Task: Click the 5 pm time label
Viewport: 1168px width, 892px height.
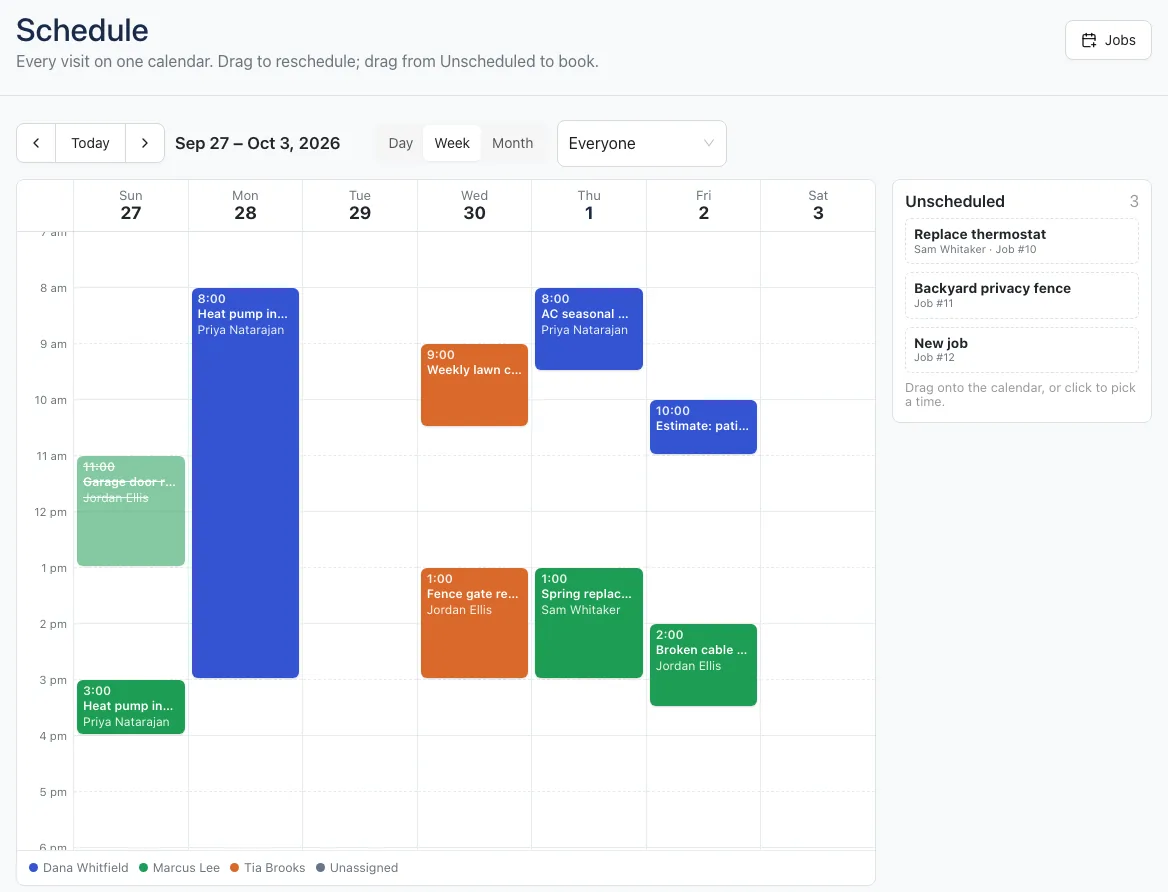Action: pyautogui.click(x=53, y=792)
